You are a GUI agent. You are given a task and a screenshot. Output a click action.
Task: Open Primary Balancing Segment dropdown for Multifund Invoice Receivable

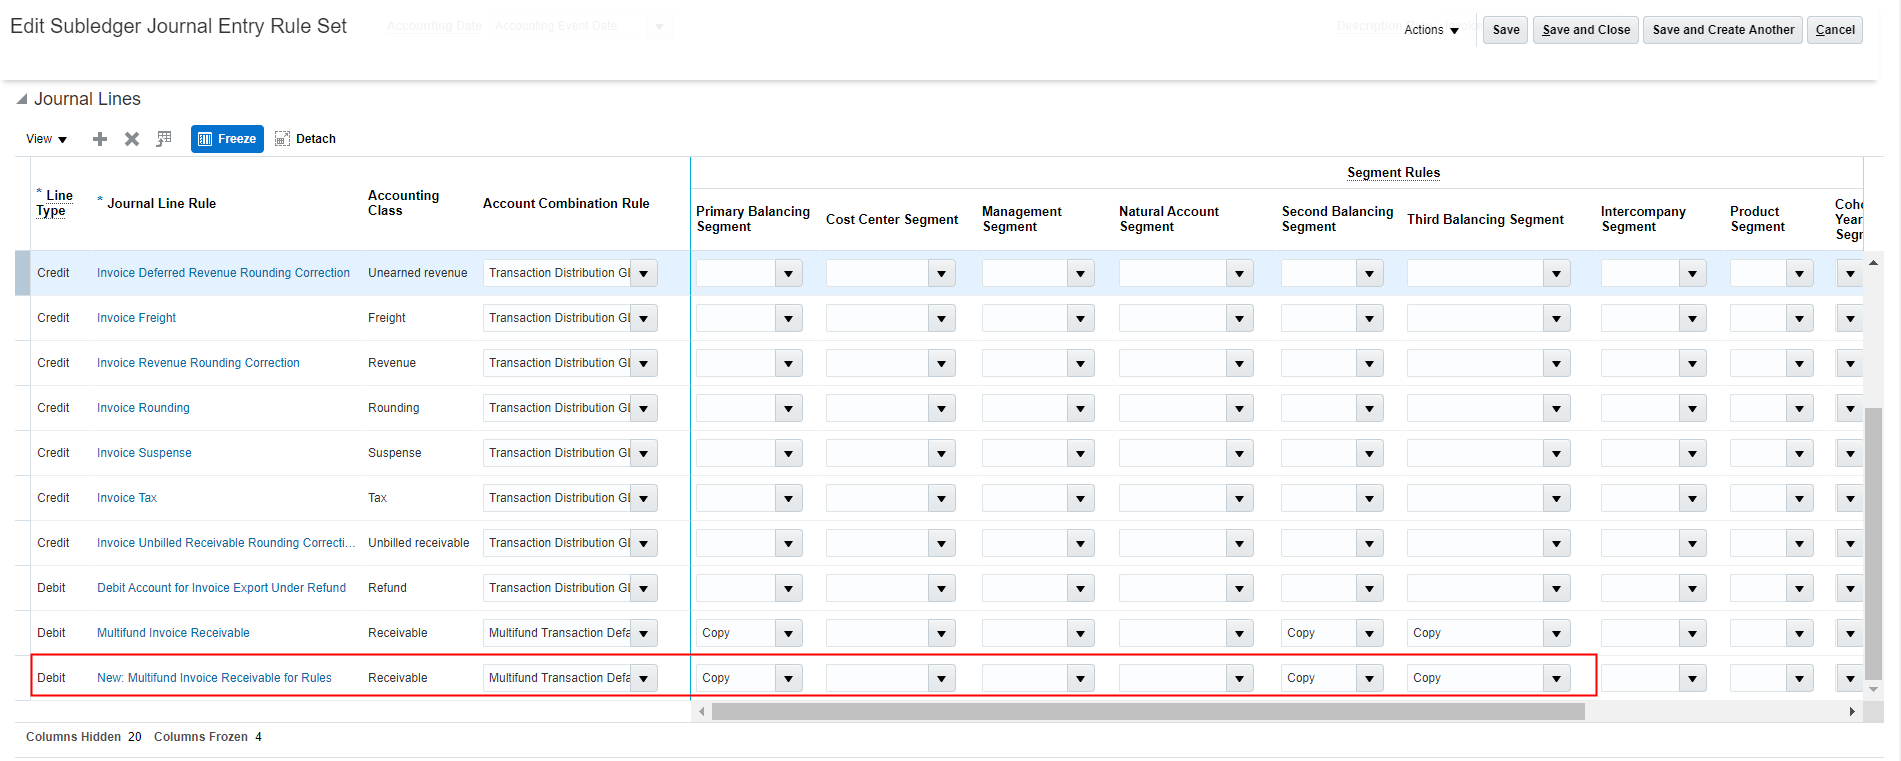click(x=788, y=633)
